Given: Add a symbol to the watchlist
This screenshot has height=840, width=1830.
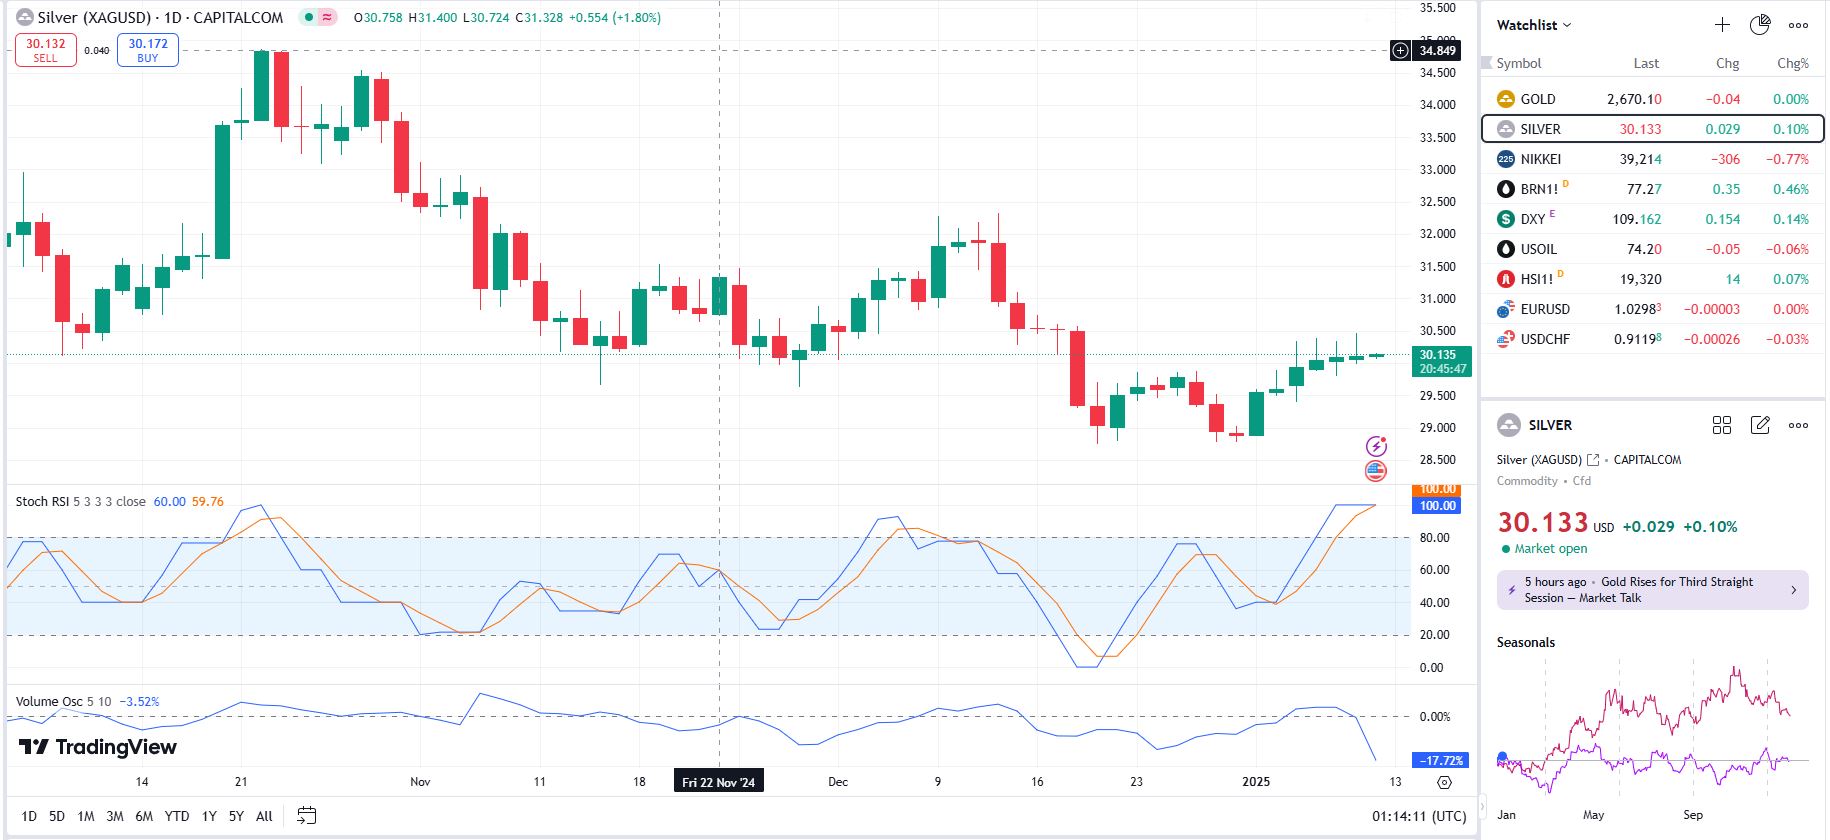Looking at the screenshot, I should tap(1722, 25).
